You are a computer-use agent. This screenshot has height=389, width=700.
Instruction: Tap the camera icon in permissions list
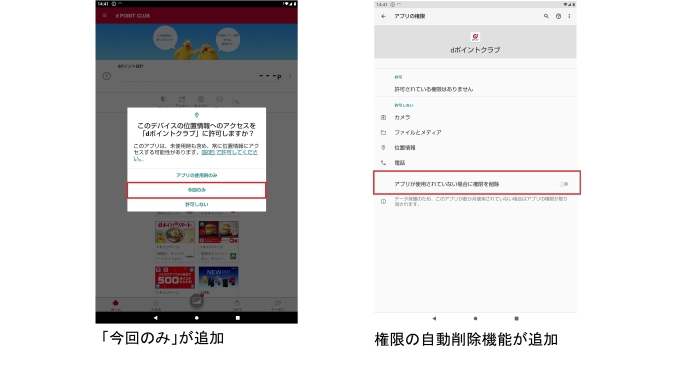pyautogui.click(x=383, y=117)
